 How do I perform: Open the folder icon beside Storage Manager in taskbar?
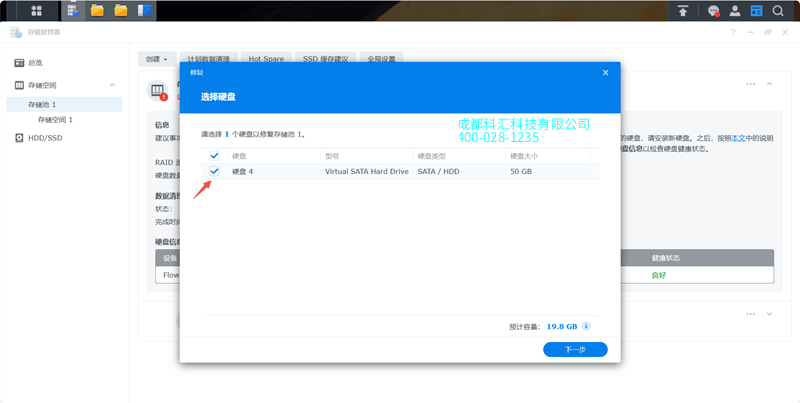(x=97, y=10)
